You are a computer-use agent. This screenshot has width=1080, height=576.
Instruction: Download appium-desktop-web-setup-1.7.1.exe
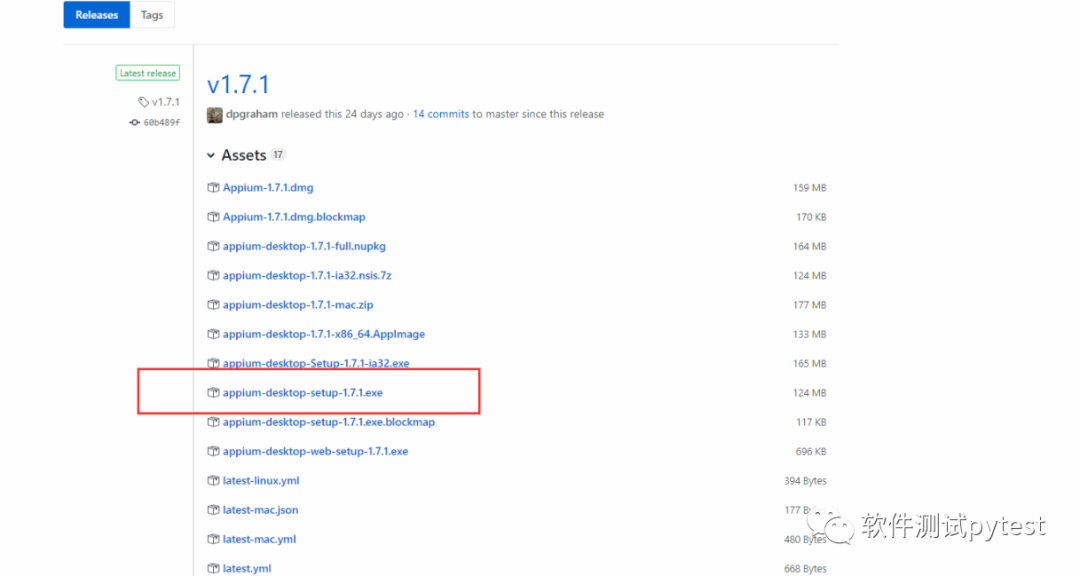tap(315, 451)
